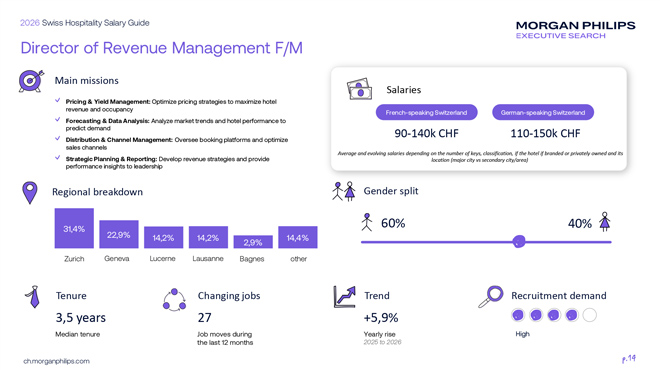Click the page number p.14
This screenshot has height=370, width=660.
pos(629,359)
